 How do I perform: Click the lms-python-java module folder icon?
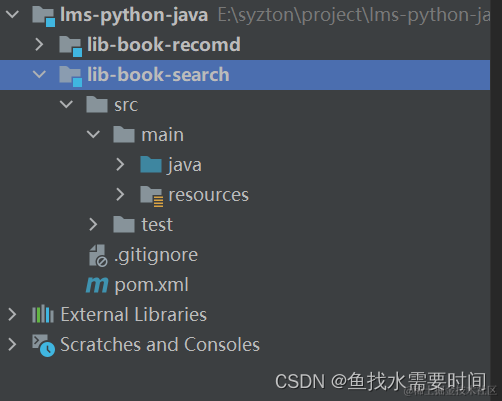(x=43, y=16)
